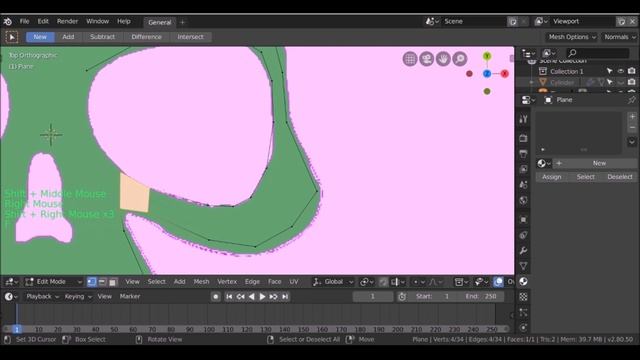Open the Normals dropdown

point(620,37)
